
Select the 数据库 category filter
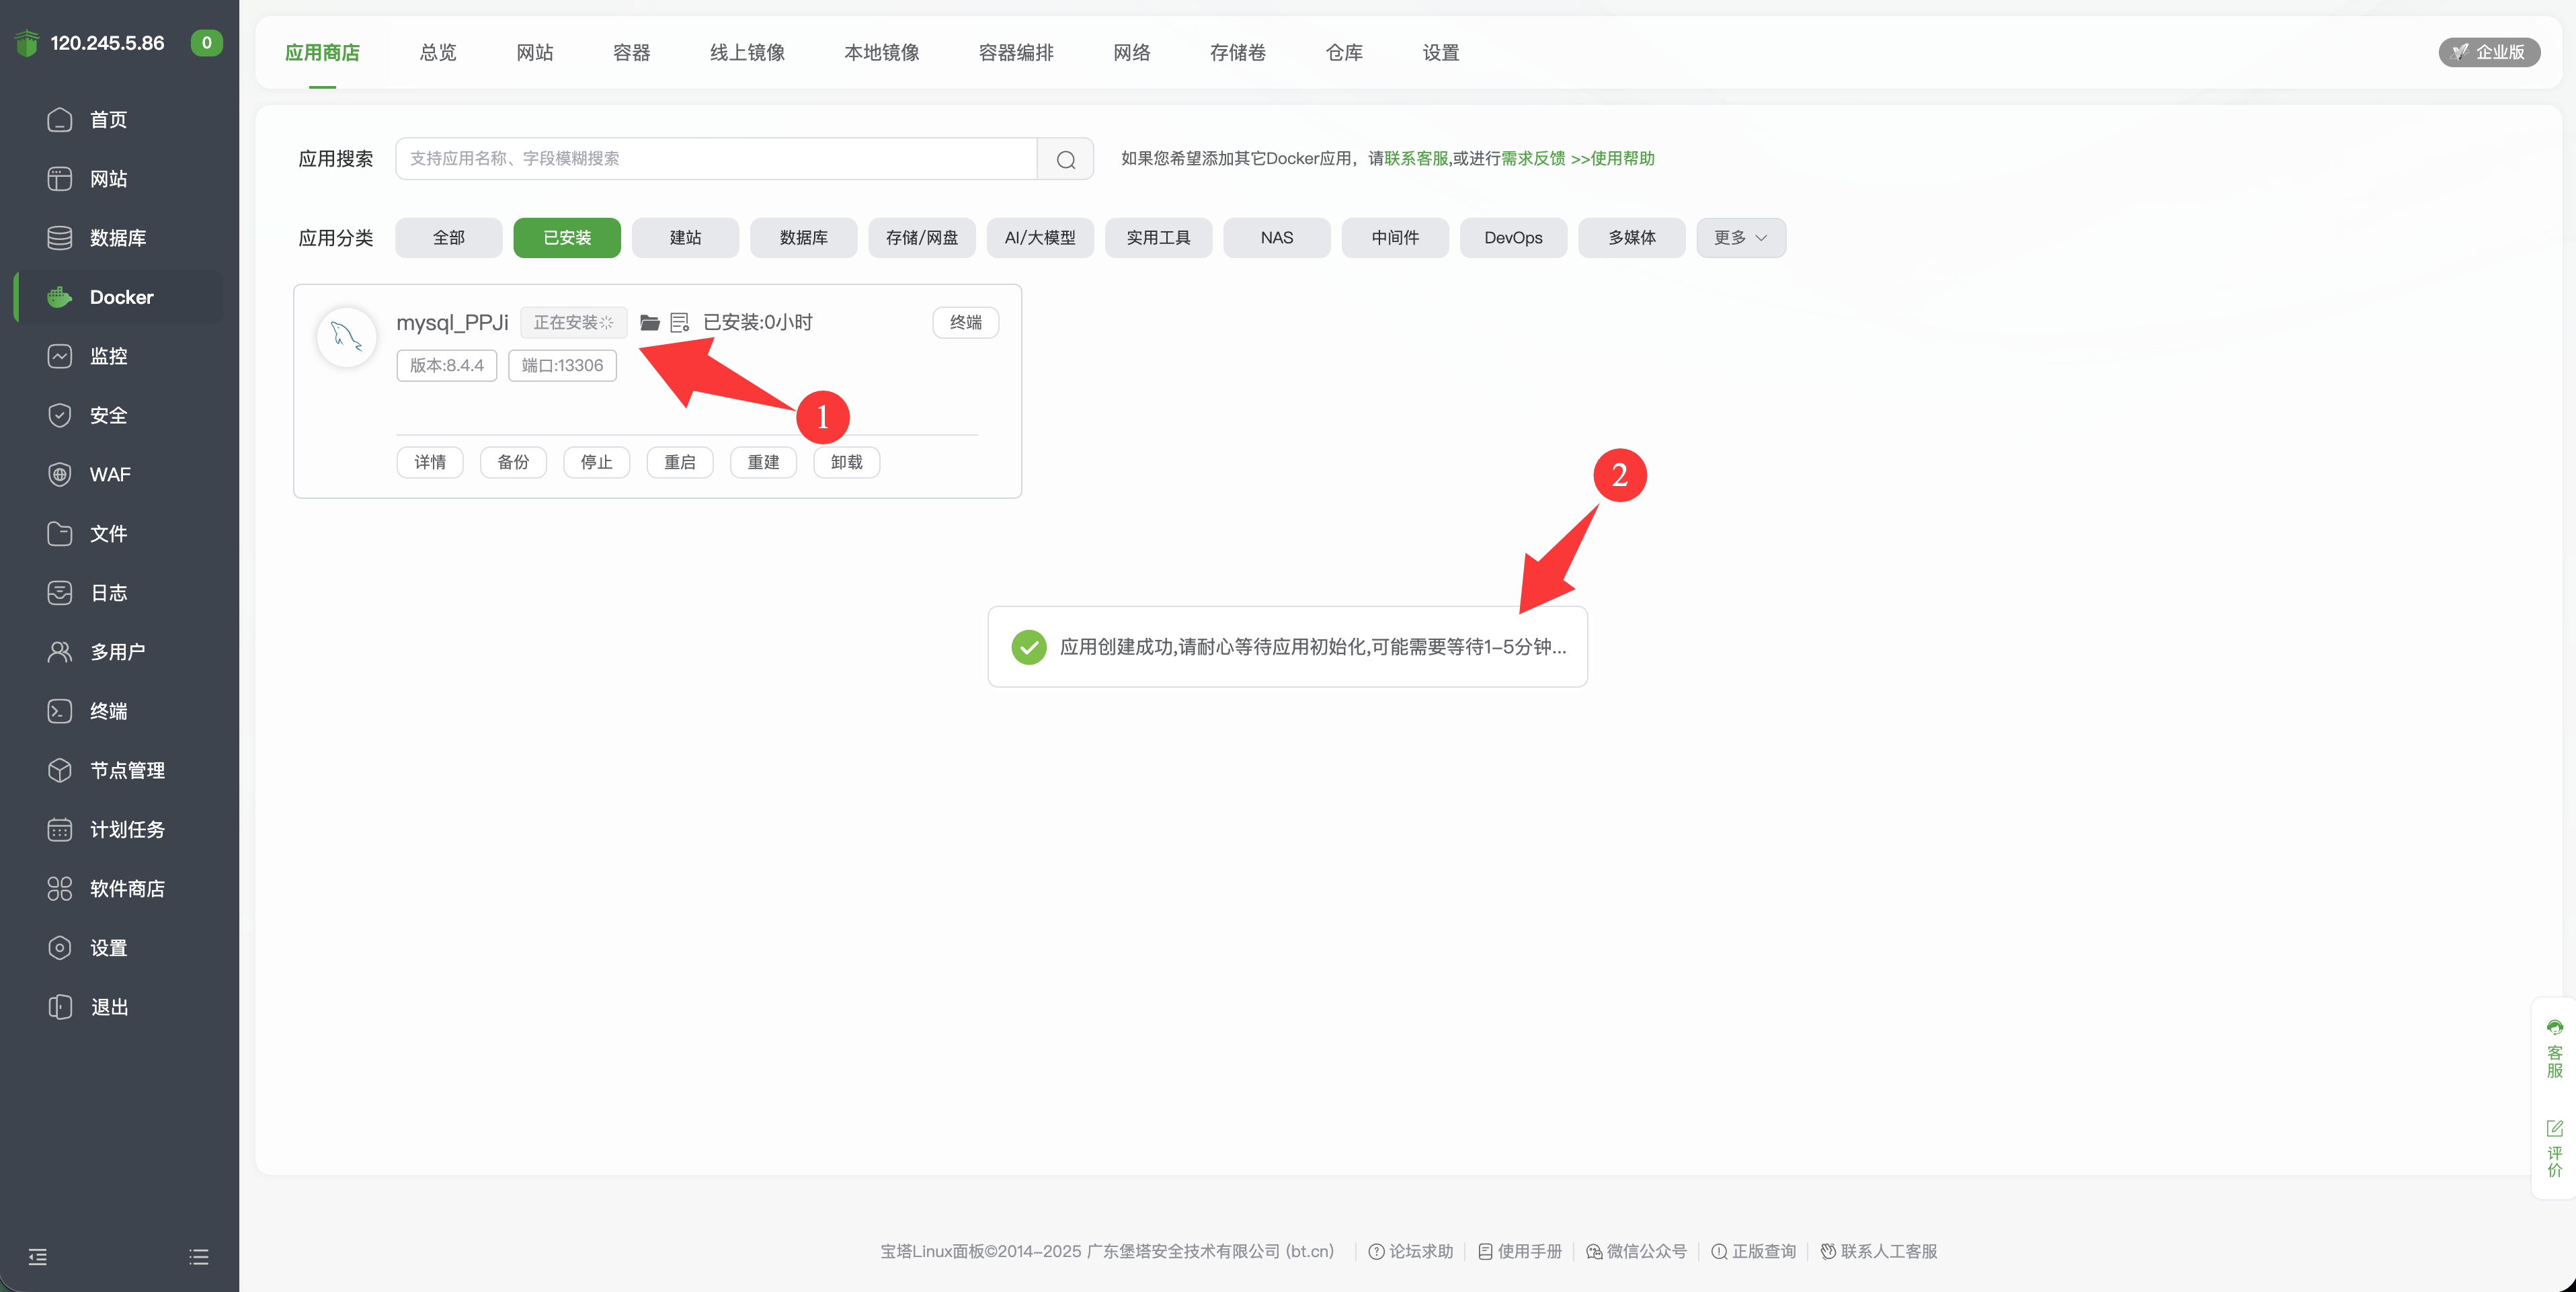803,238
